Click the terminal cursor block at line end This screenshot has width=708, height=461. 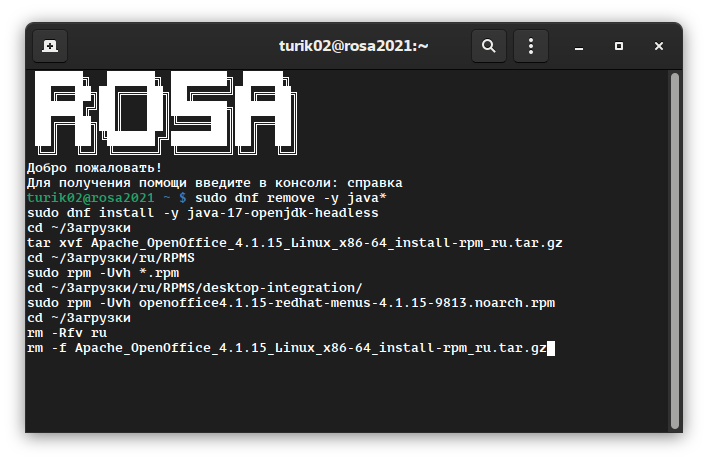(x=551, y=348)
